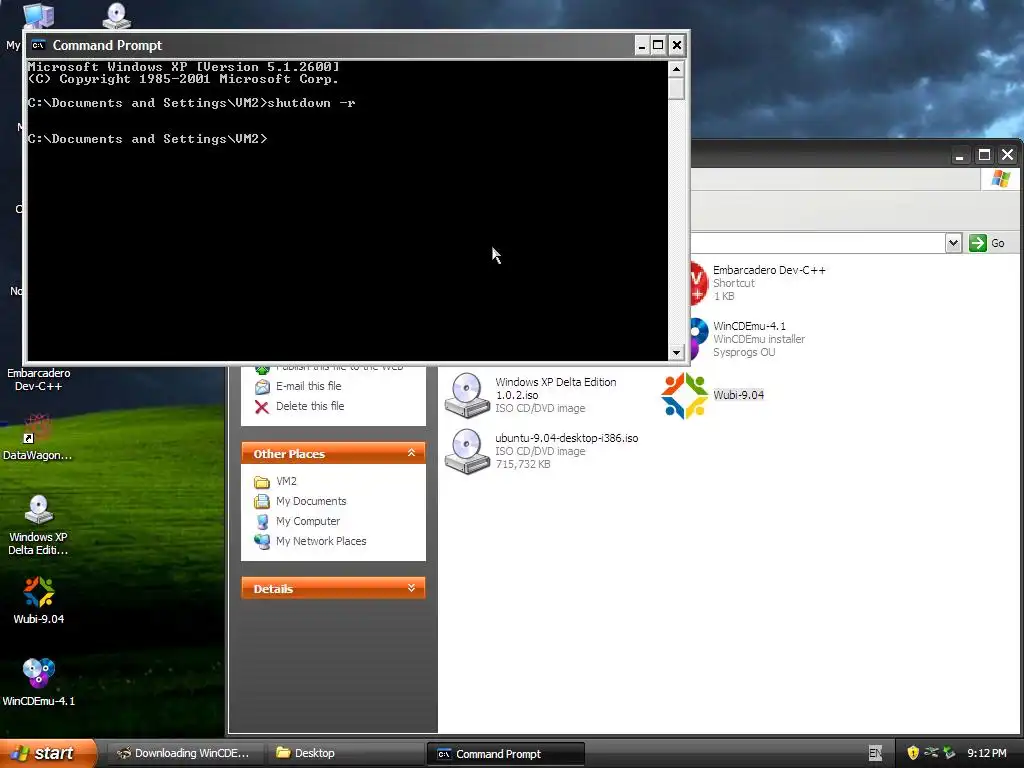
Task: Click the disc icon at top of desktop
Action: [x=116, y=15]
